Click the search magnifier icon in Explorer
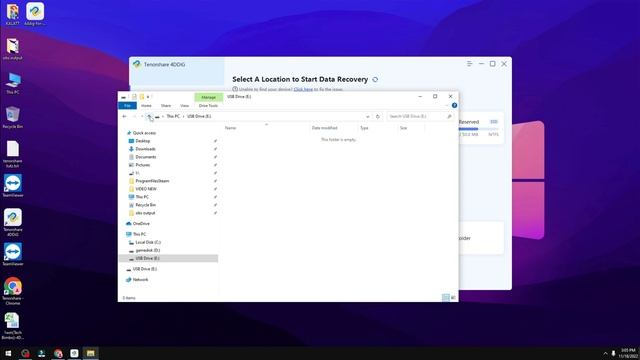The image size is (640, 360). click(x=449, y=116)
